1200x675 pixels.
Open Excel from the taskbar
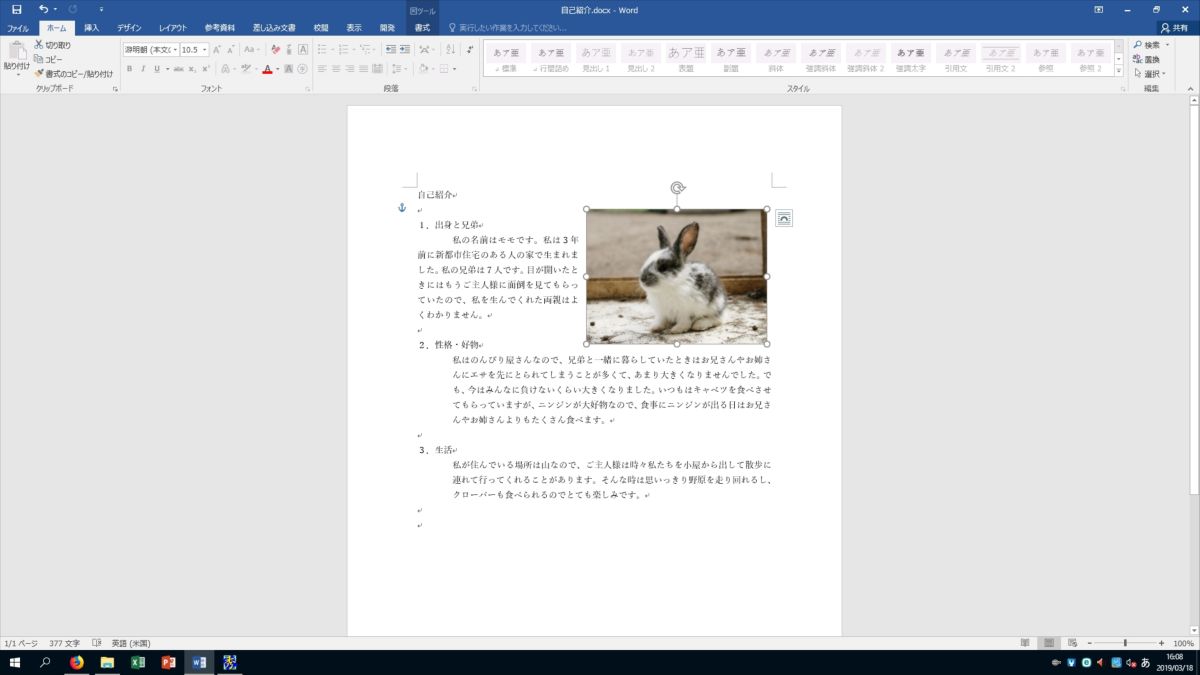tap(138, 662)
